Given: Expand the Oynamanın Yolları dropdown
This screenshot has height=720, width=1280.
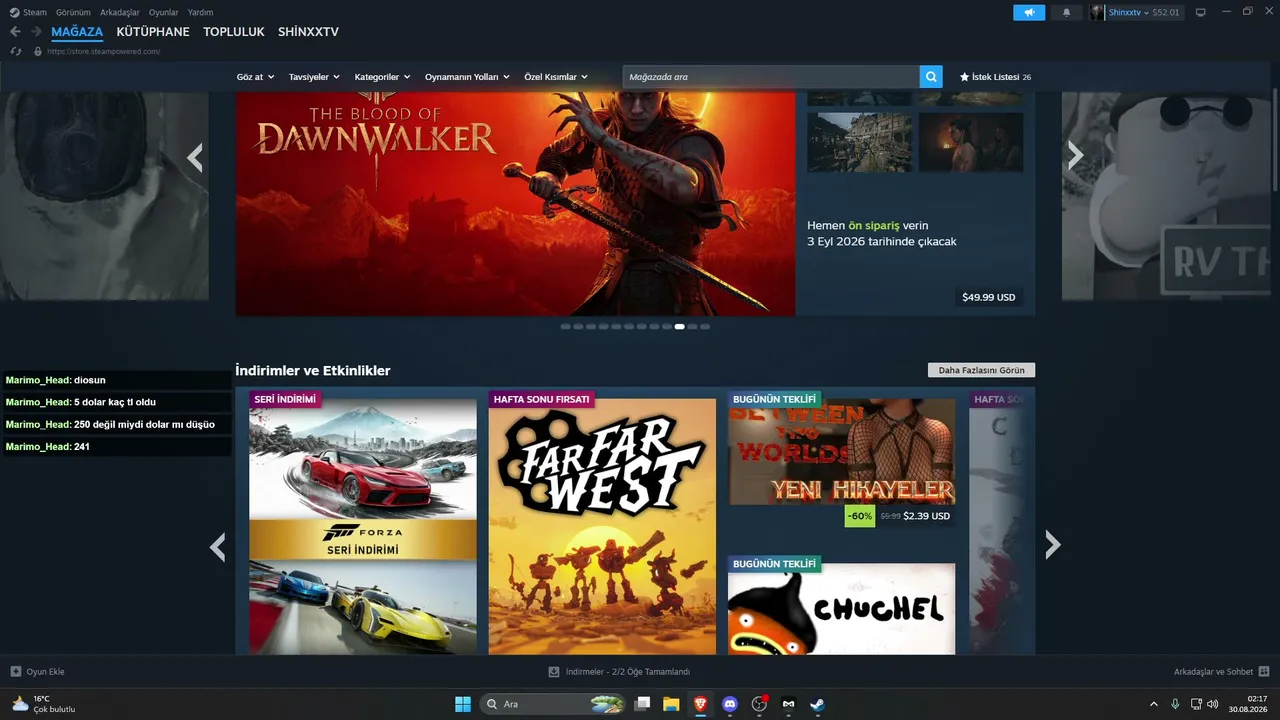Looking at the screenshot, I should [x=467, y=77].
